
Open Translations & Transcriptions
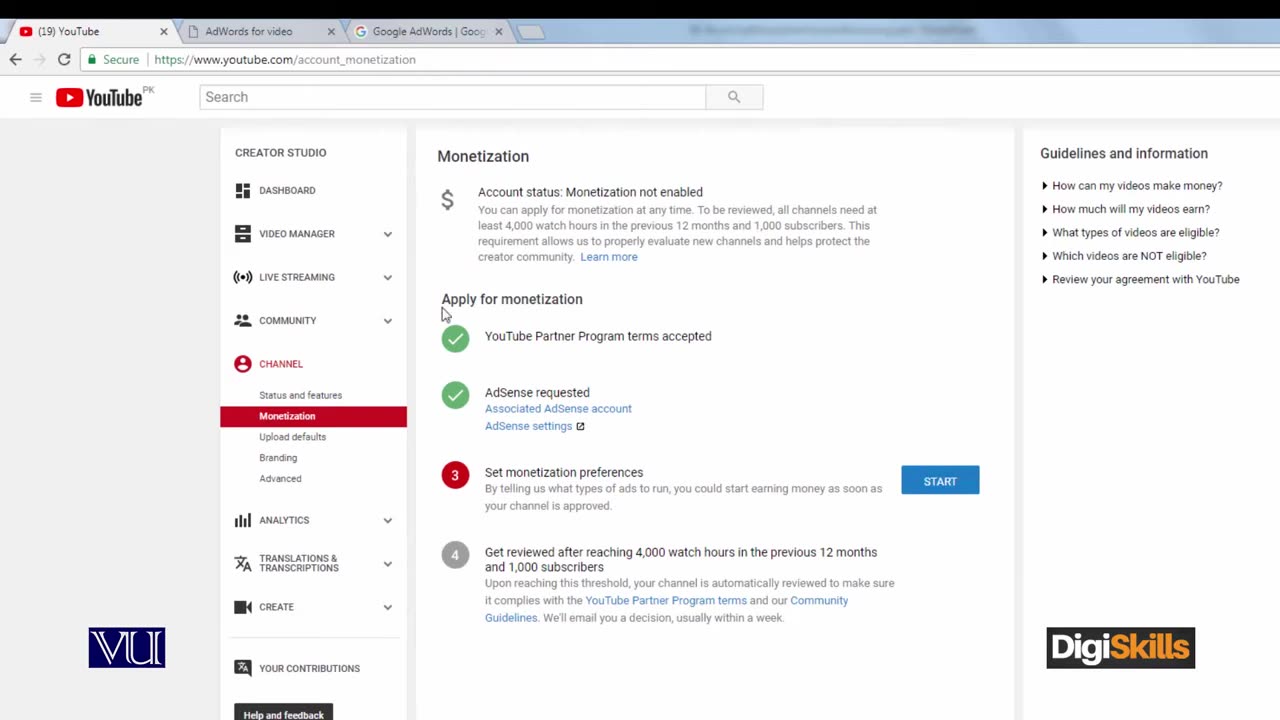(x=299, y=563)
